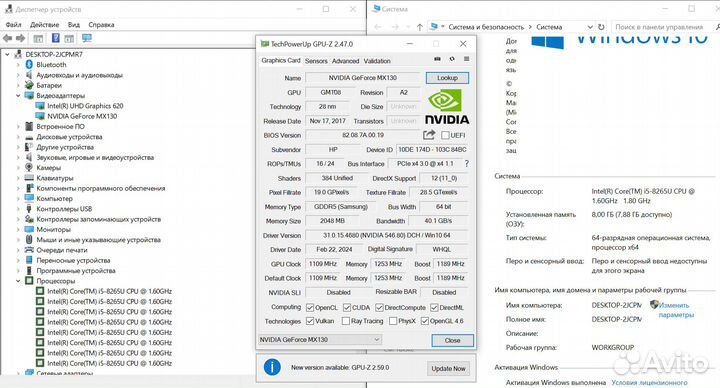This screenshot has width=720, height=388.
Task: Click the up arrow in Система window
Action: [419, 27]
